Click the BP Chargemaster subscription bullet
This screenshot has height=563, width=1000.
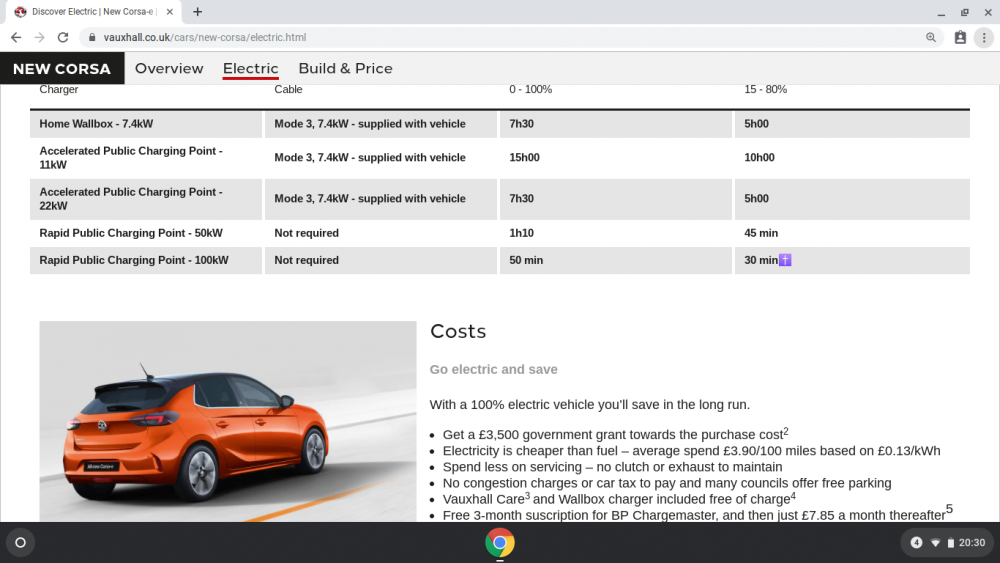pyautogui.click(x=698, y=513)
